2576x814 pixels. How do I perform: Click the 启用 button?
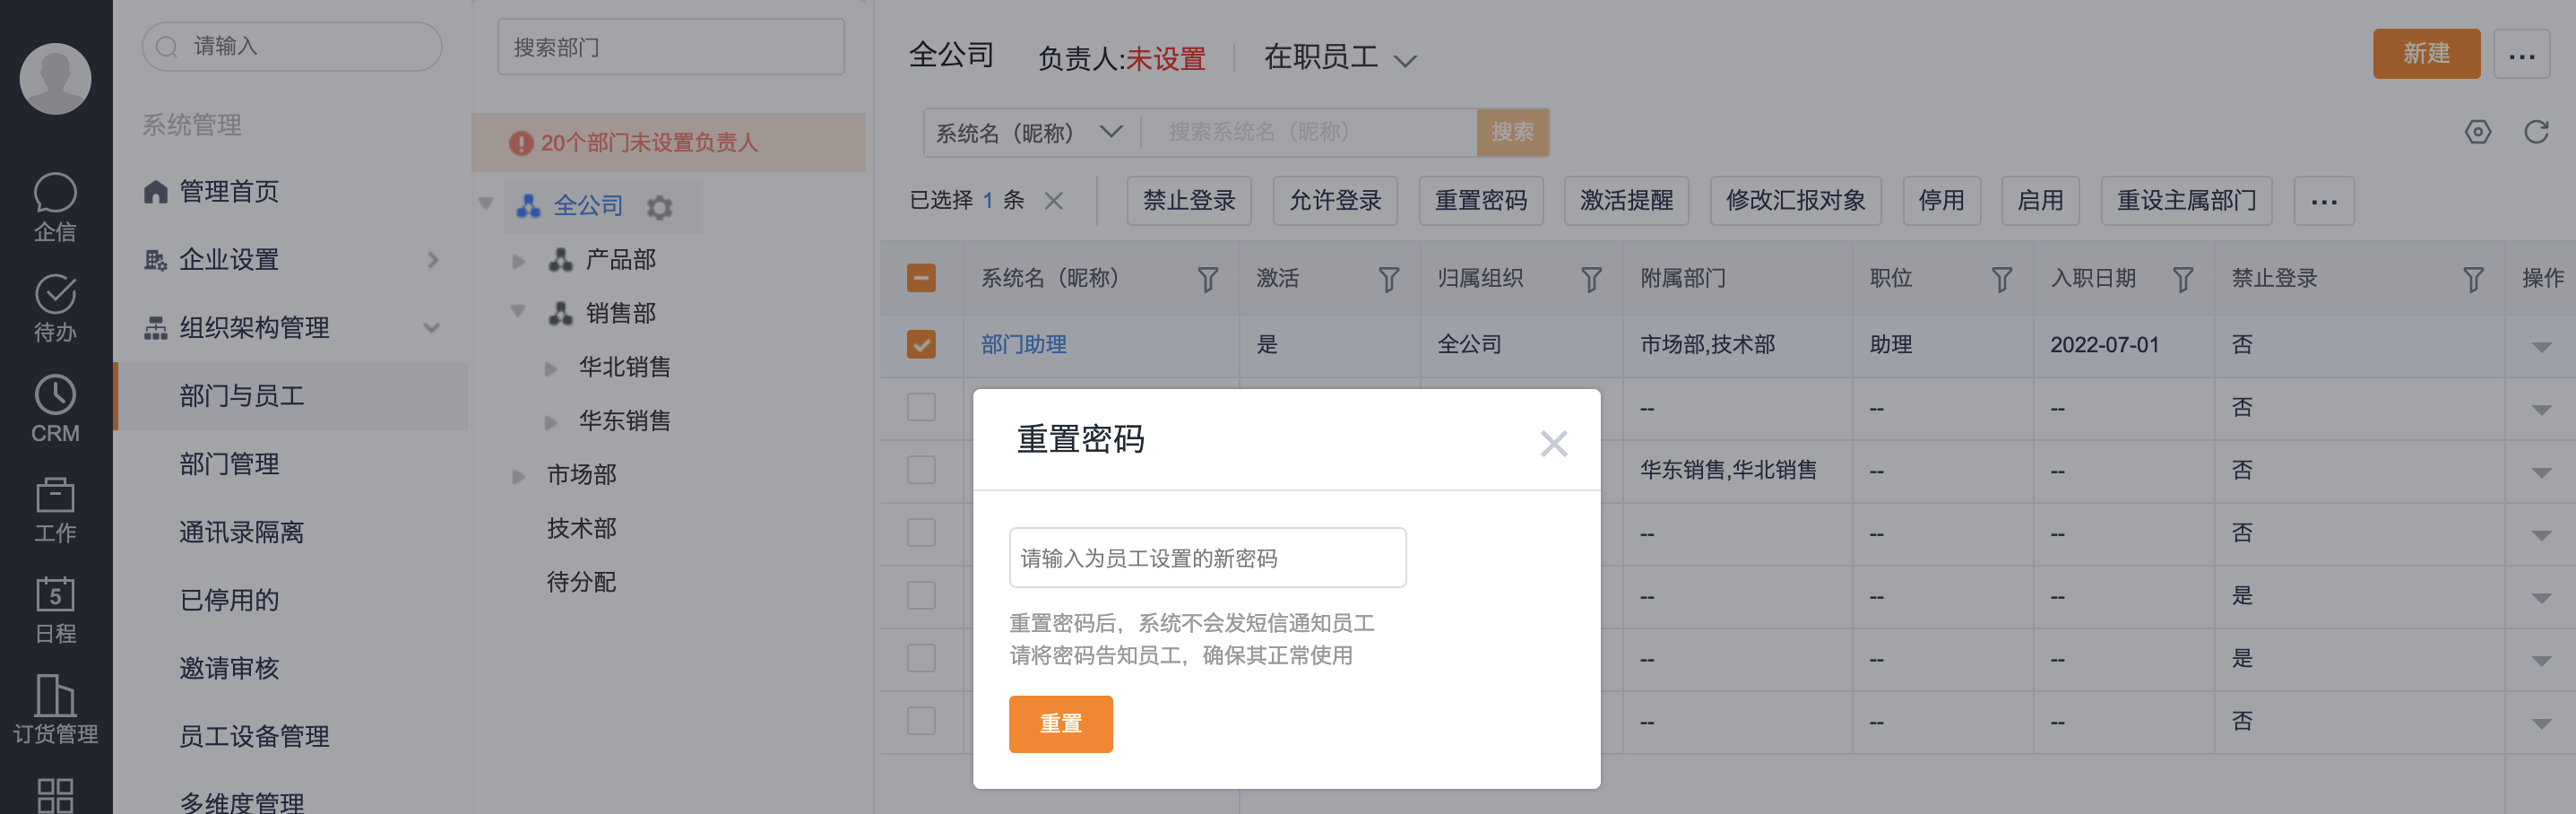2040,201
